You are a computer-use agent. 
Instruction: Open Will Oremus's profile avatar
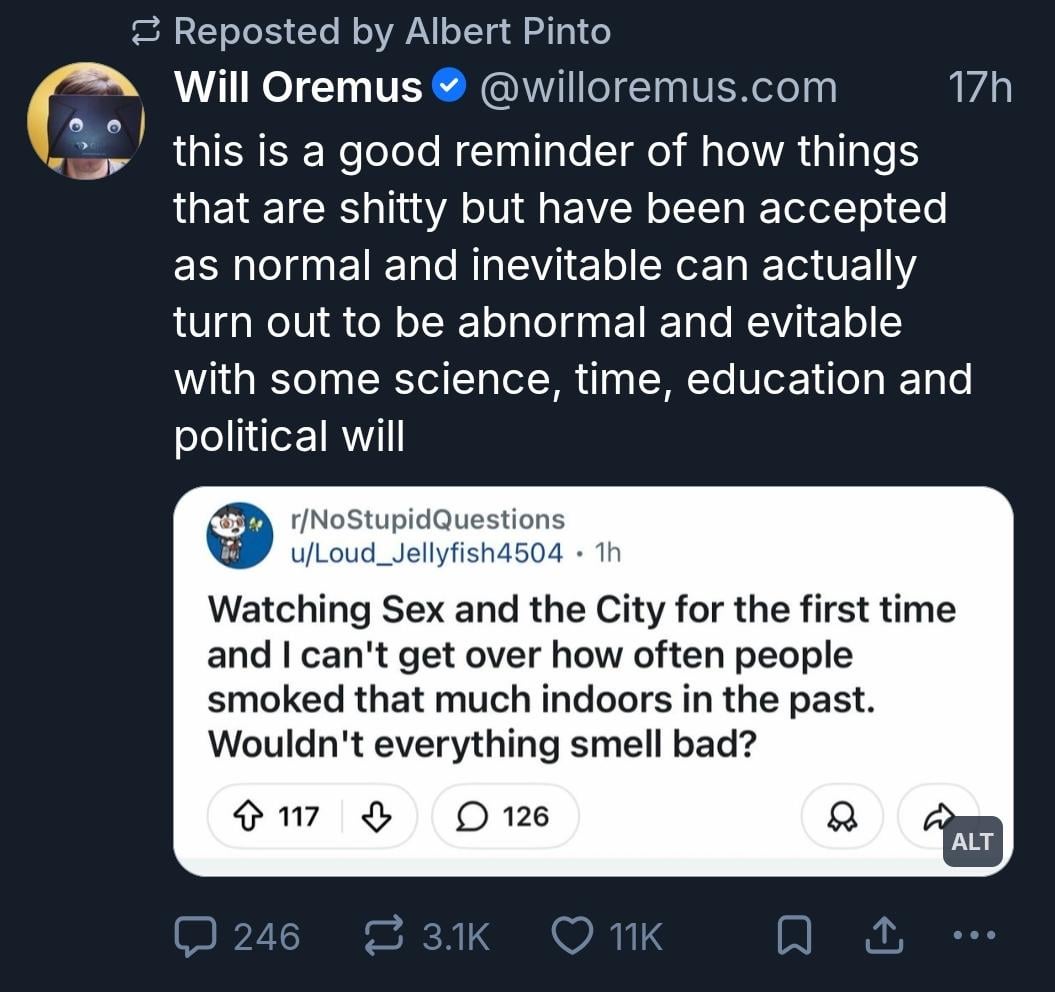(x=86, y=120)
